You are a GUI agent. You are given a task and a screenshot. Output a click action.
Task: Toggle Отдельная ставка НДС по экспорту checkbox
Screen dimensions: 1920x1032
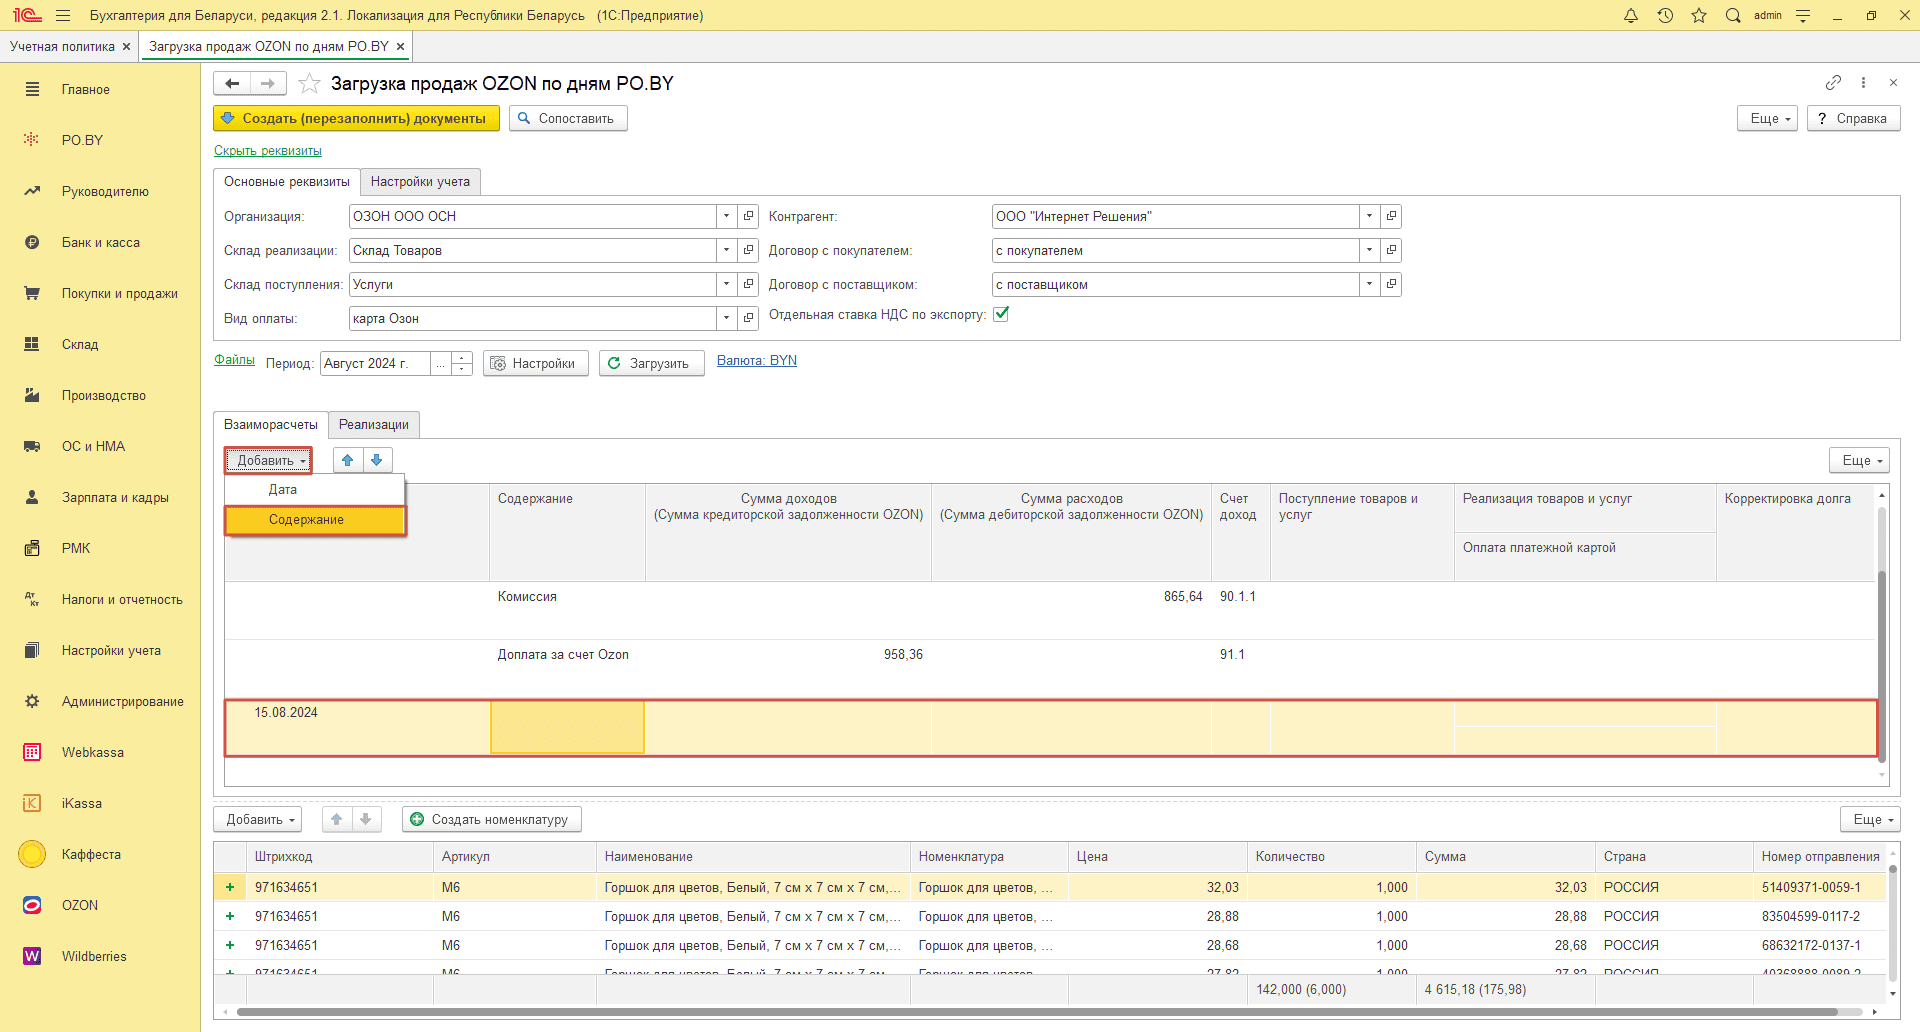coord(1001,314)
